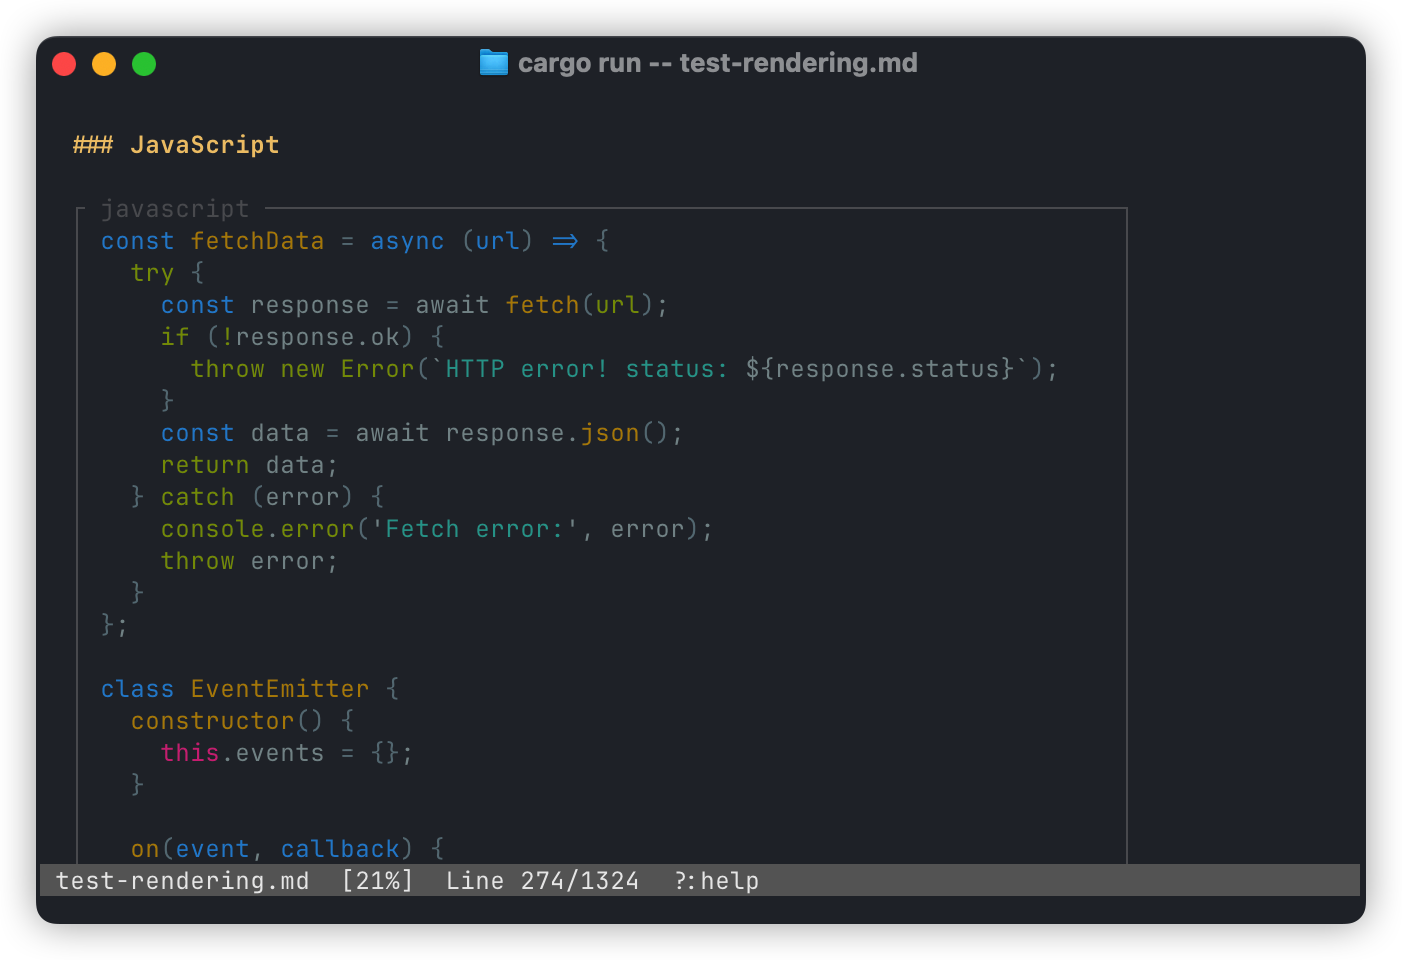
Task: Click the 'javascript' code block language label
Action: [x=175, y=209]
